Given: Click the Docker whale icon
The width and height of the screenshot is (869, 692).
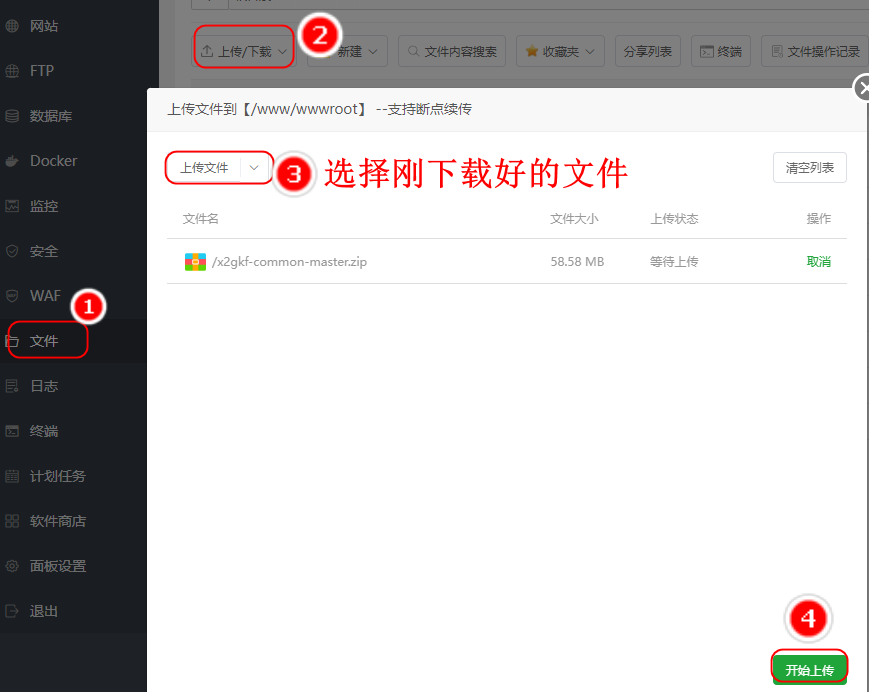Looking at the screenshot, I should click(x=12, y=161).
